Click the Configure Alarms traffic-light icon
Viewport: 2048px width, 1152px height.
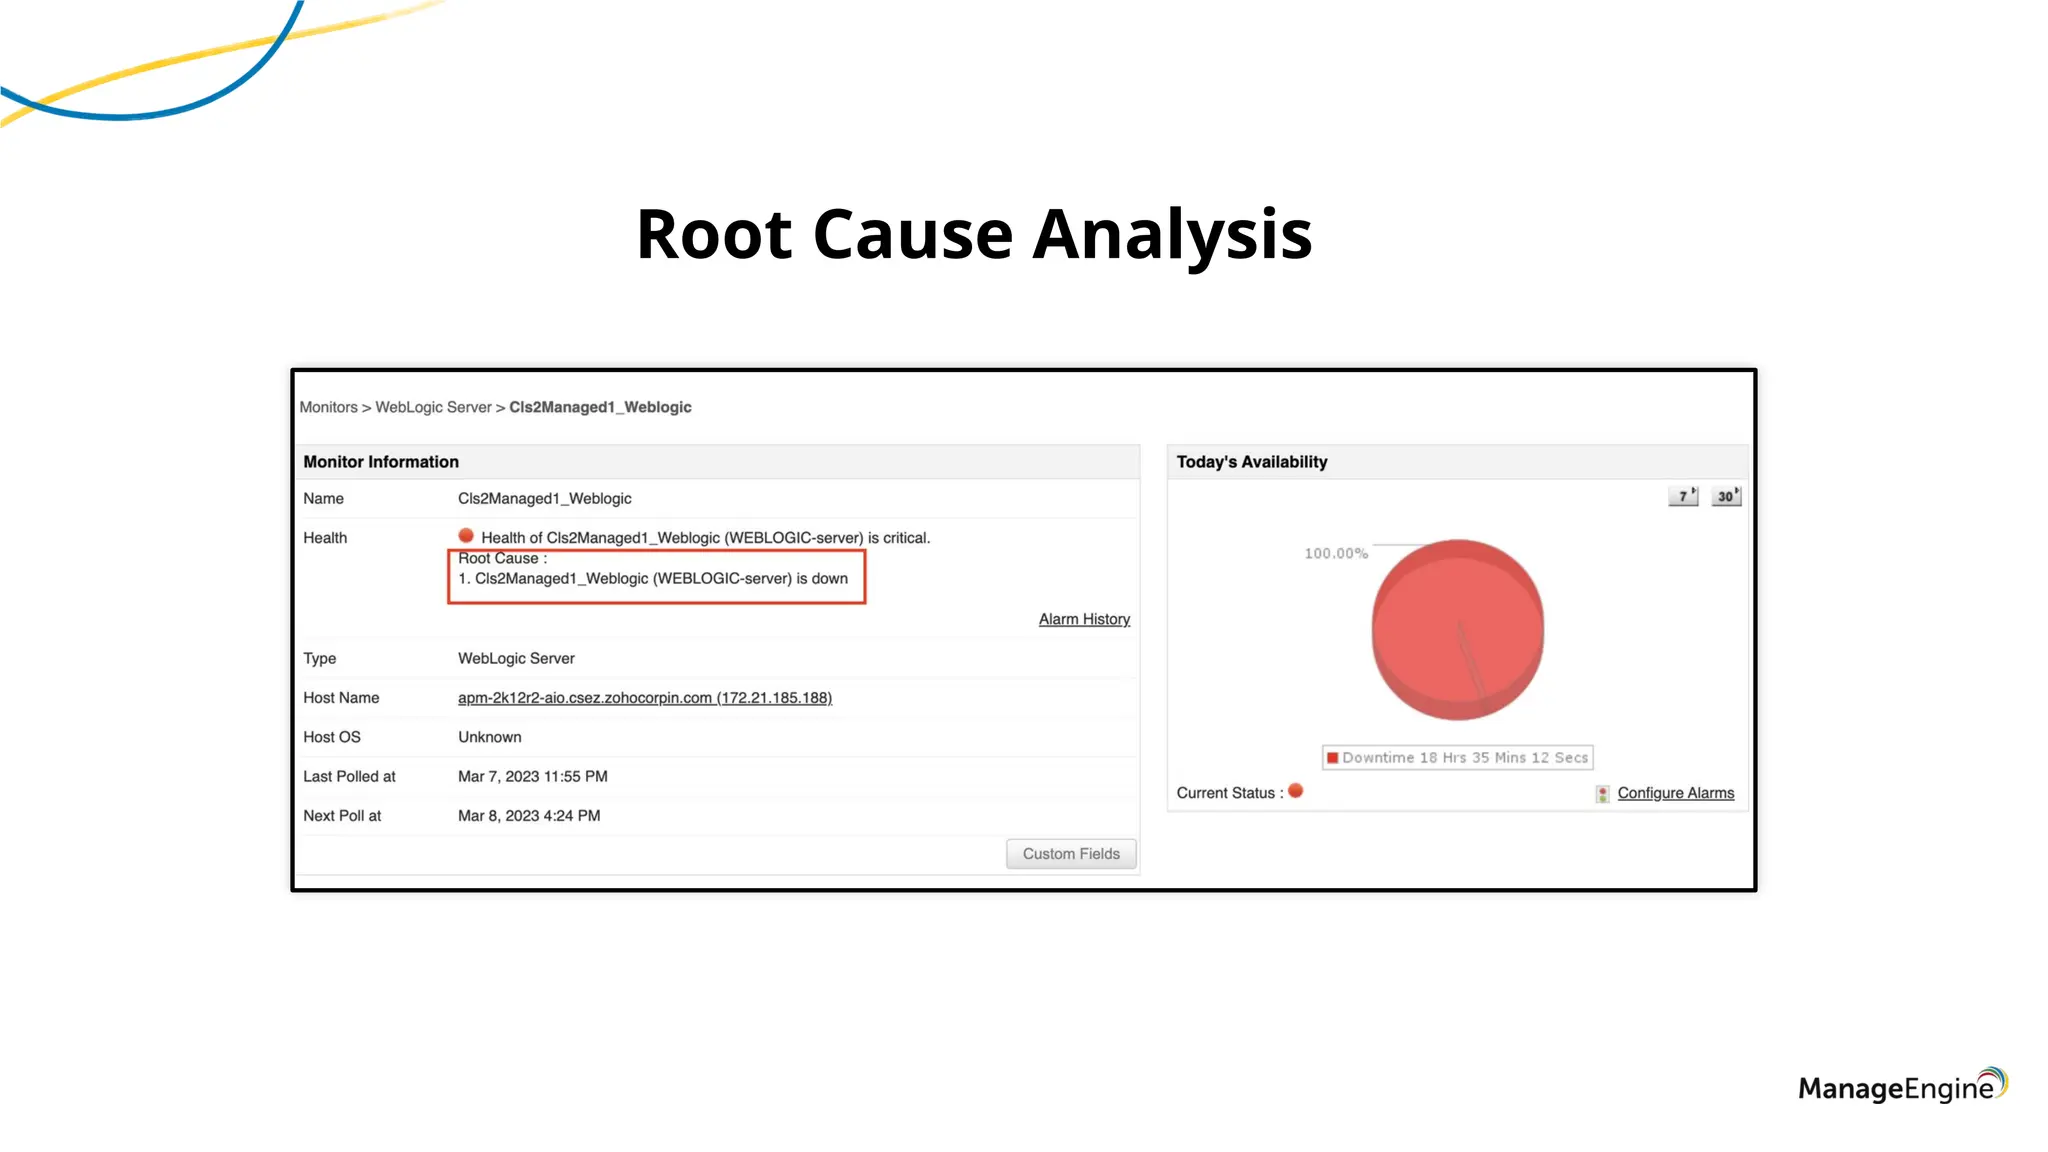coord(1603,794)
